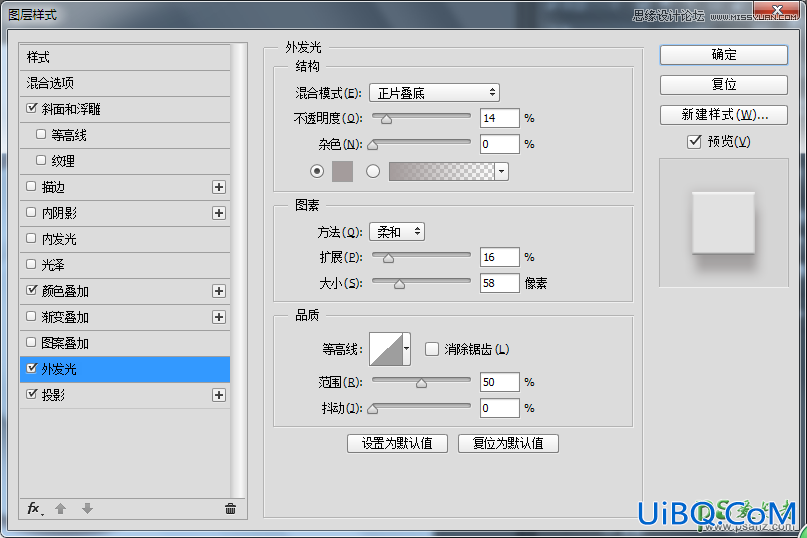The image size is (807, 538).
Task: Select gradient glow radio button
Action: 373,171
